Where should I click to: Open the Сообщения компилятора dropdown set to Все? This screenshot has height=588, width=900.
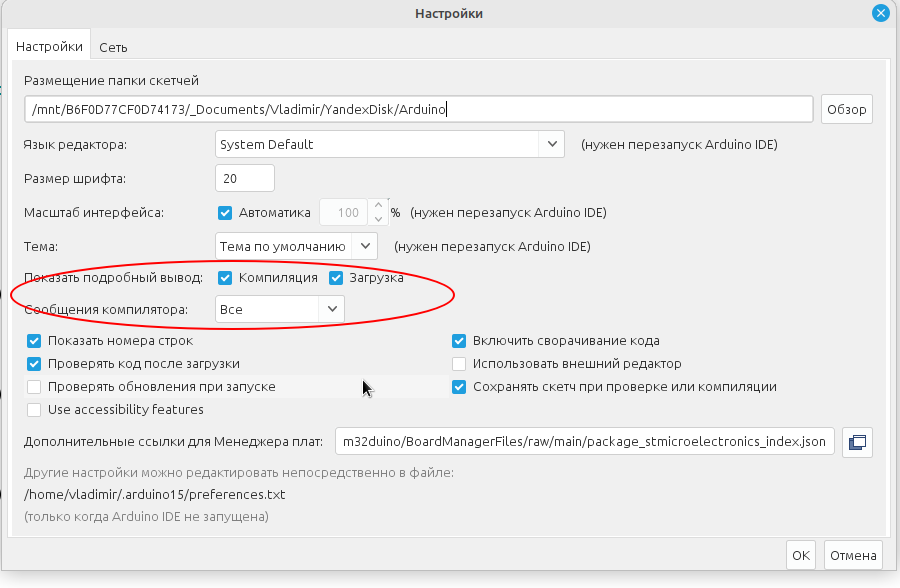click(x=280, y=310)
